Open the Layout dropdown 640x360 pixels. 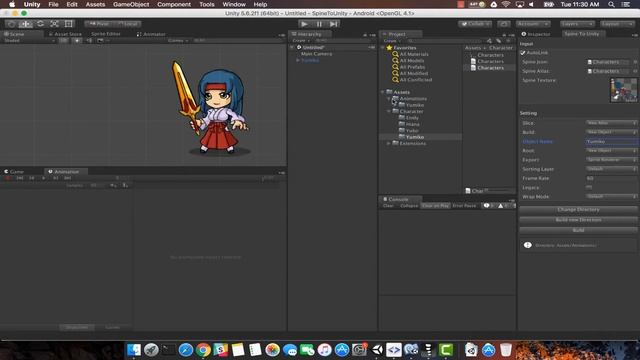618,24
